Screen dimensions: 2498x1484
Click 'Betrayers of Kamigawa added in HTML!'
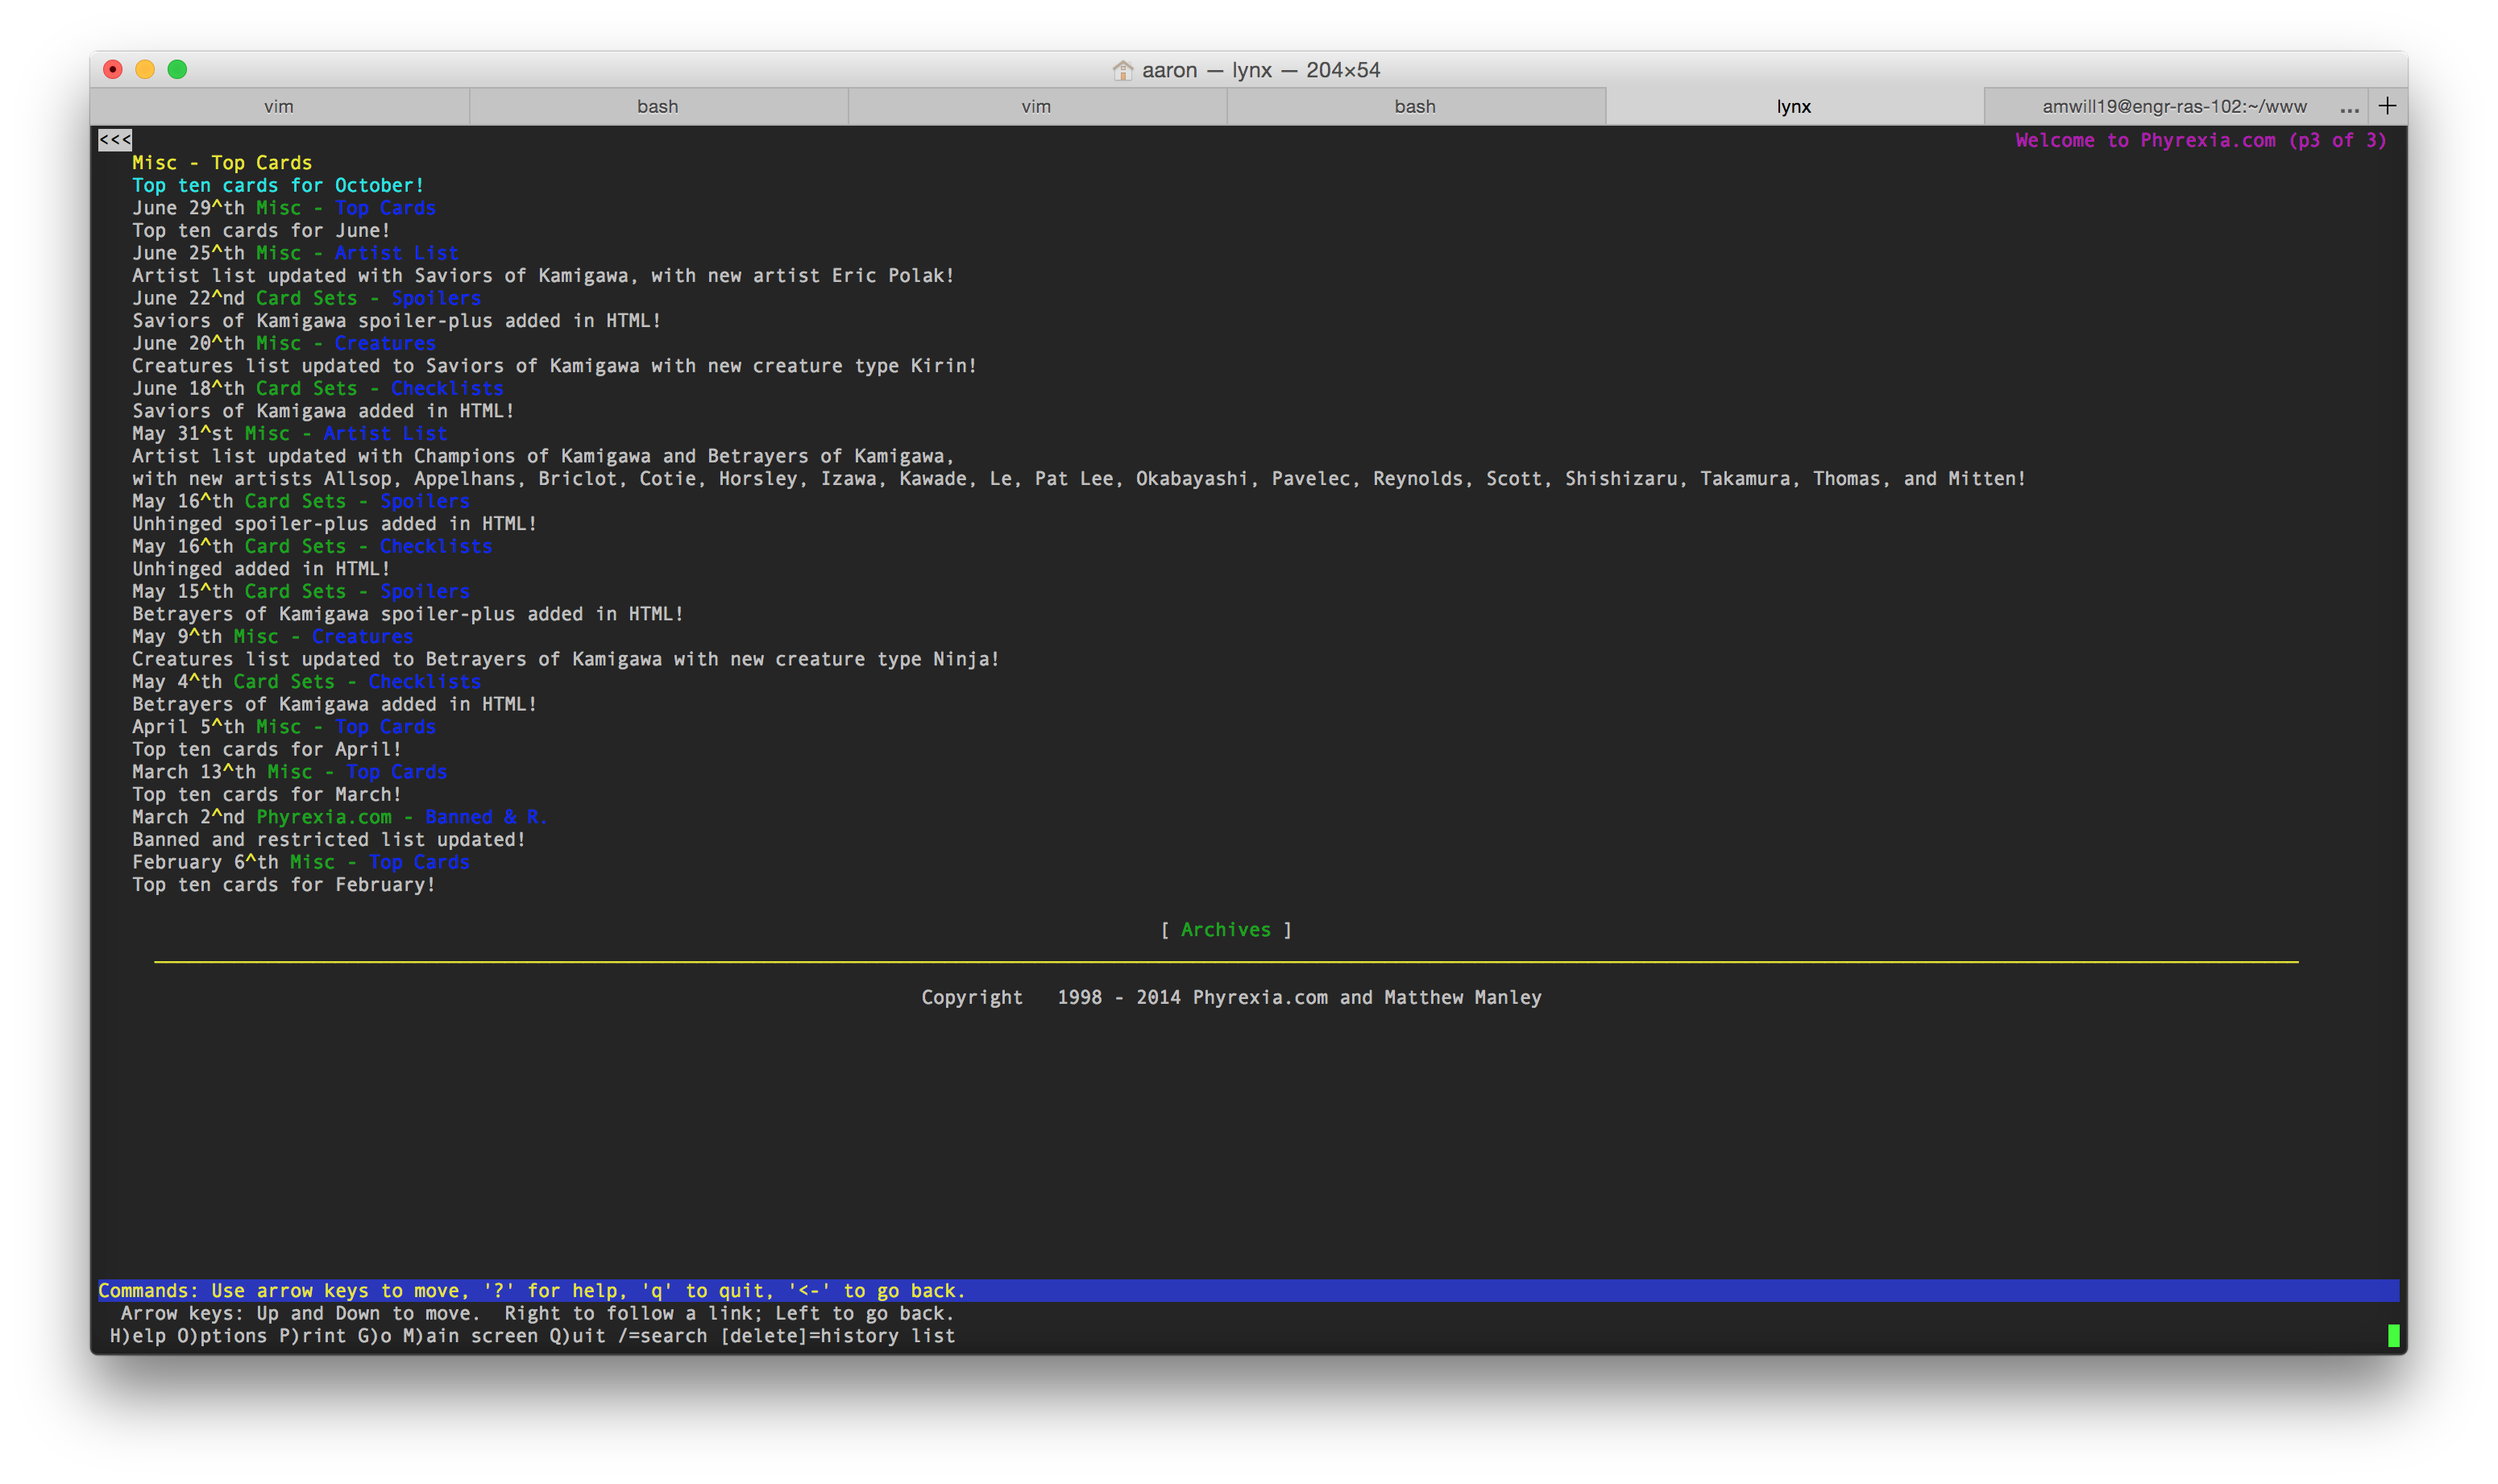335,704
